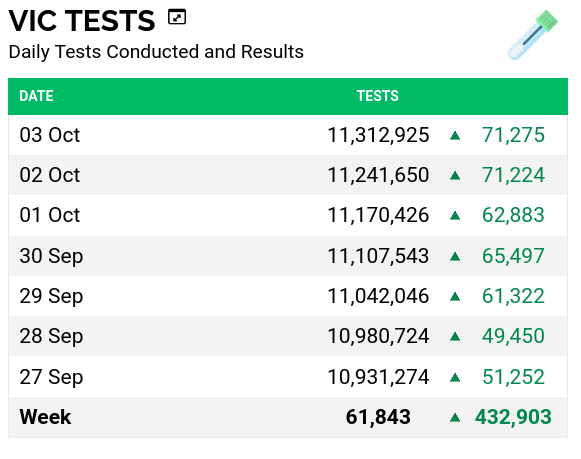The width and height of the screenshot is (581, 459).
Task: Click the total 10,980,724 value
Action: click(x=378, y=336)
